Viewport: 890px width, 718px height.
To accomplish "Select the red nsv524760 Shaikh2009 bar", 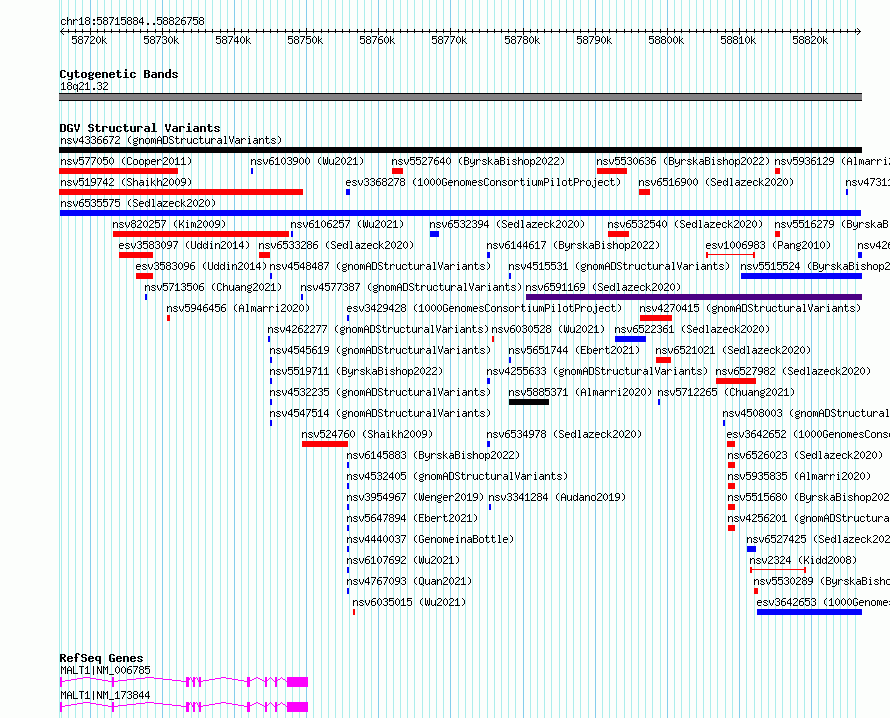I will [x=325, y=444].
